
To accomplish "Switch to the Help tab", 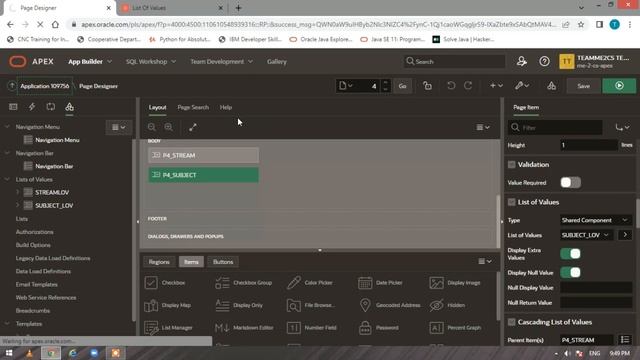I will click(226, 107).
